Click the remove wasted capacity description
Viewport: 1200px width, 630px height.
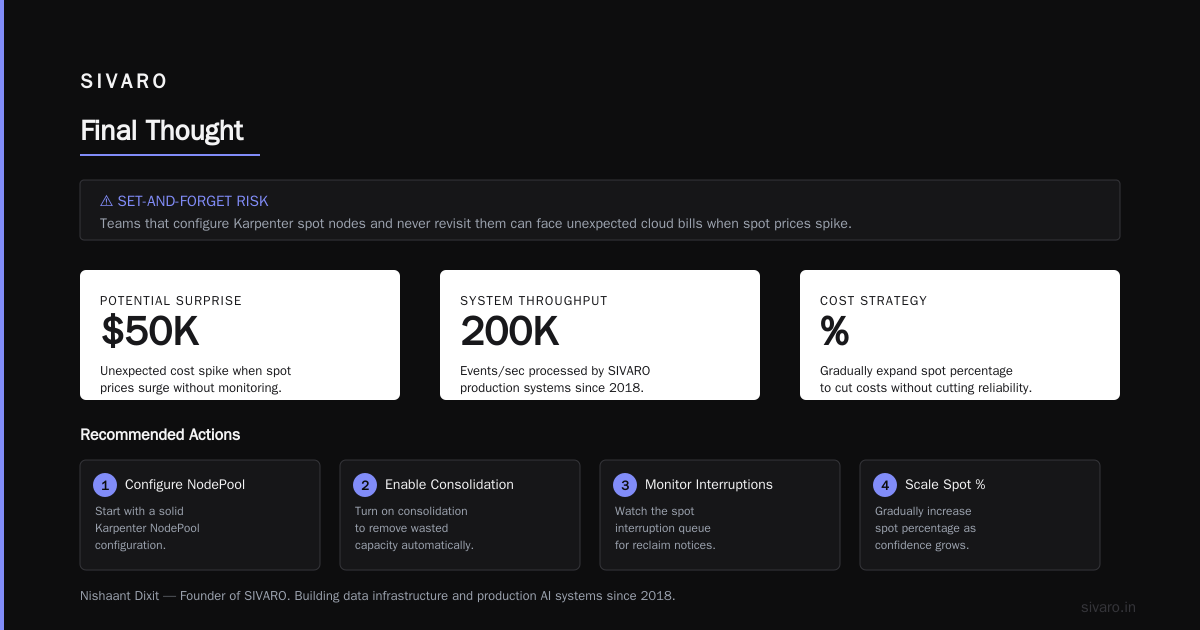(414, 528)
